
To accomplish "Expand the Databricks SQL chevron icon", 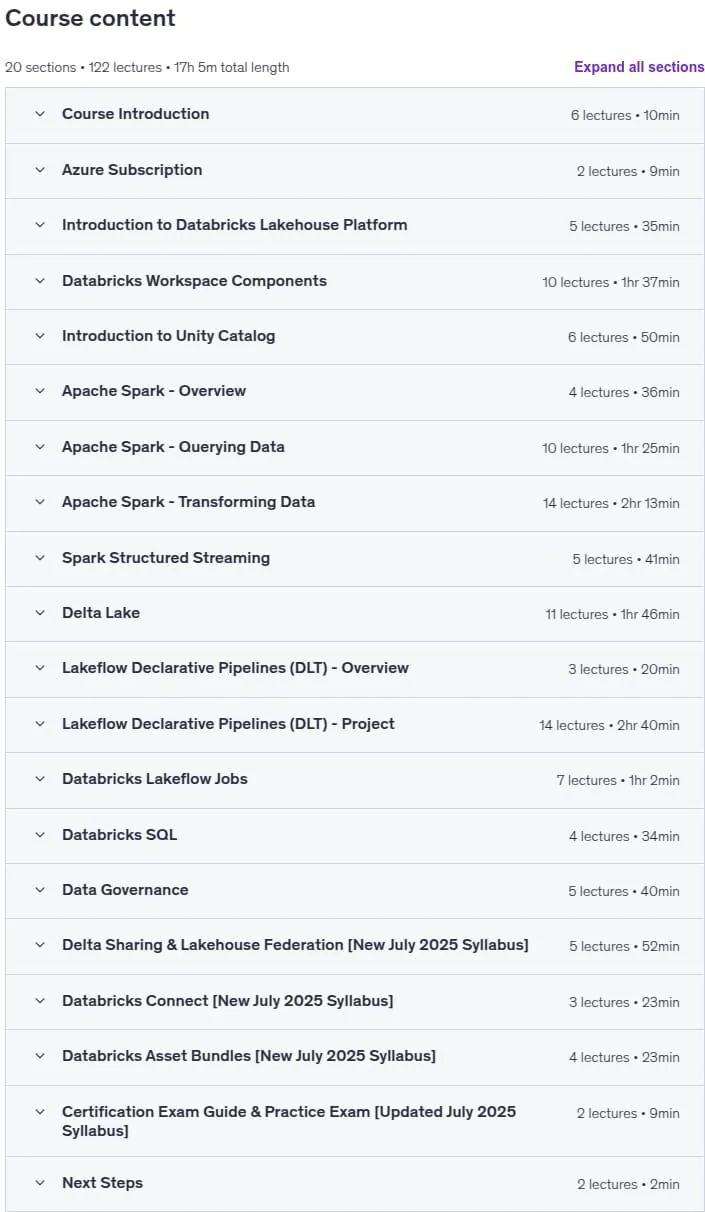I will [40, 835].
